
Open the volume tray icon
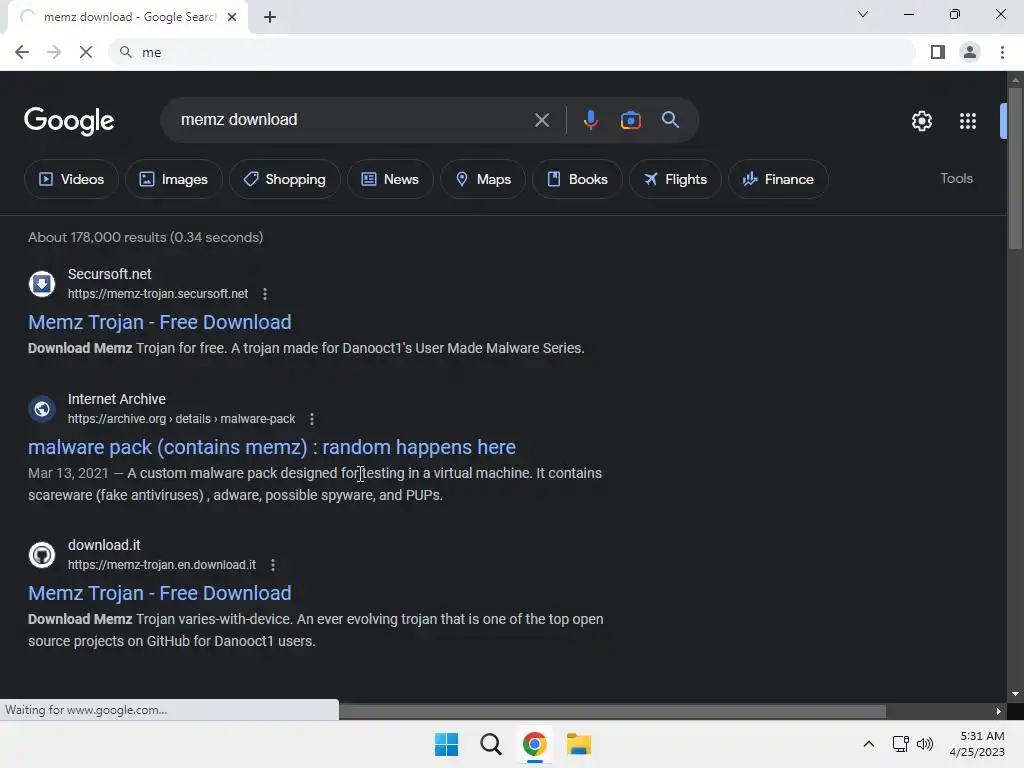(x=925, y=744)
